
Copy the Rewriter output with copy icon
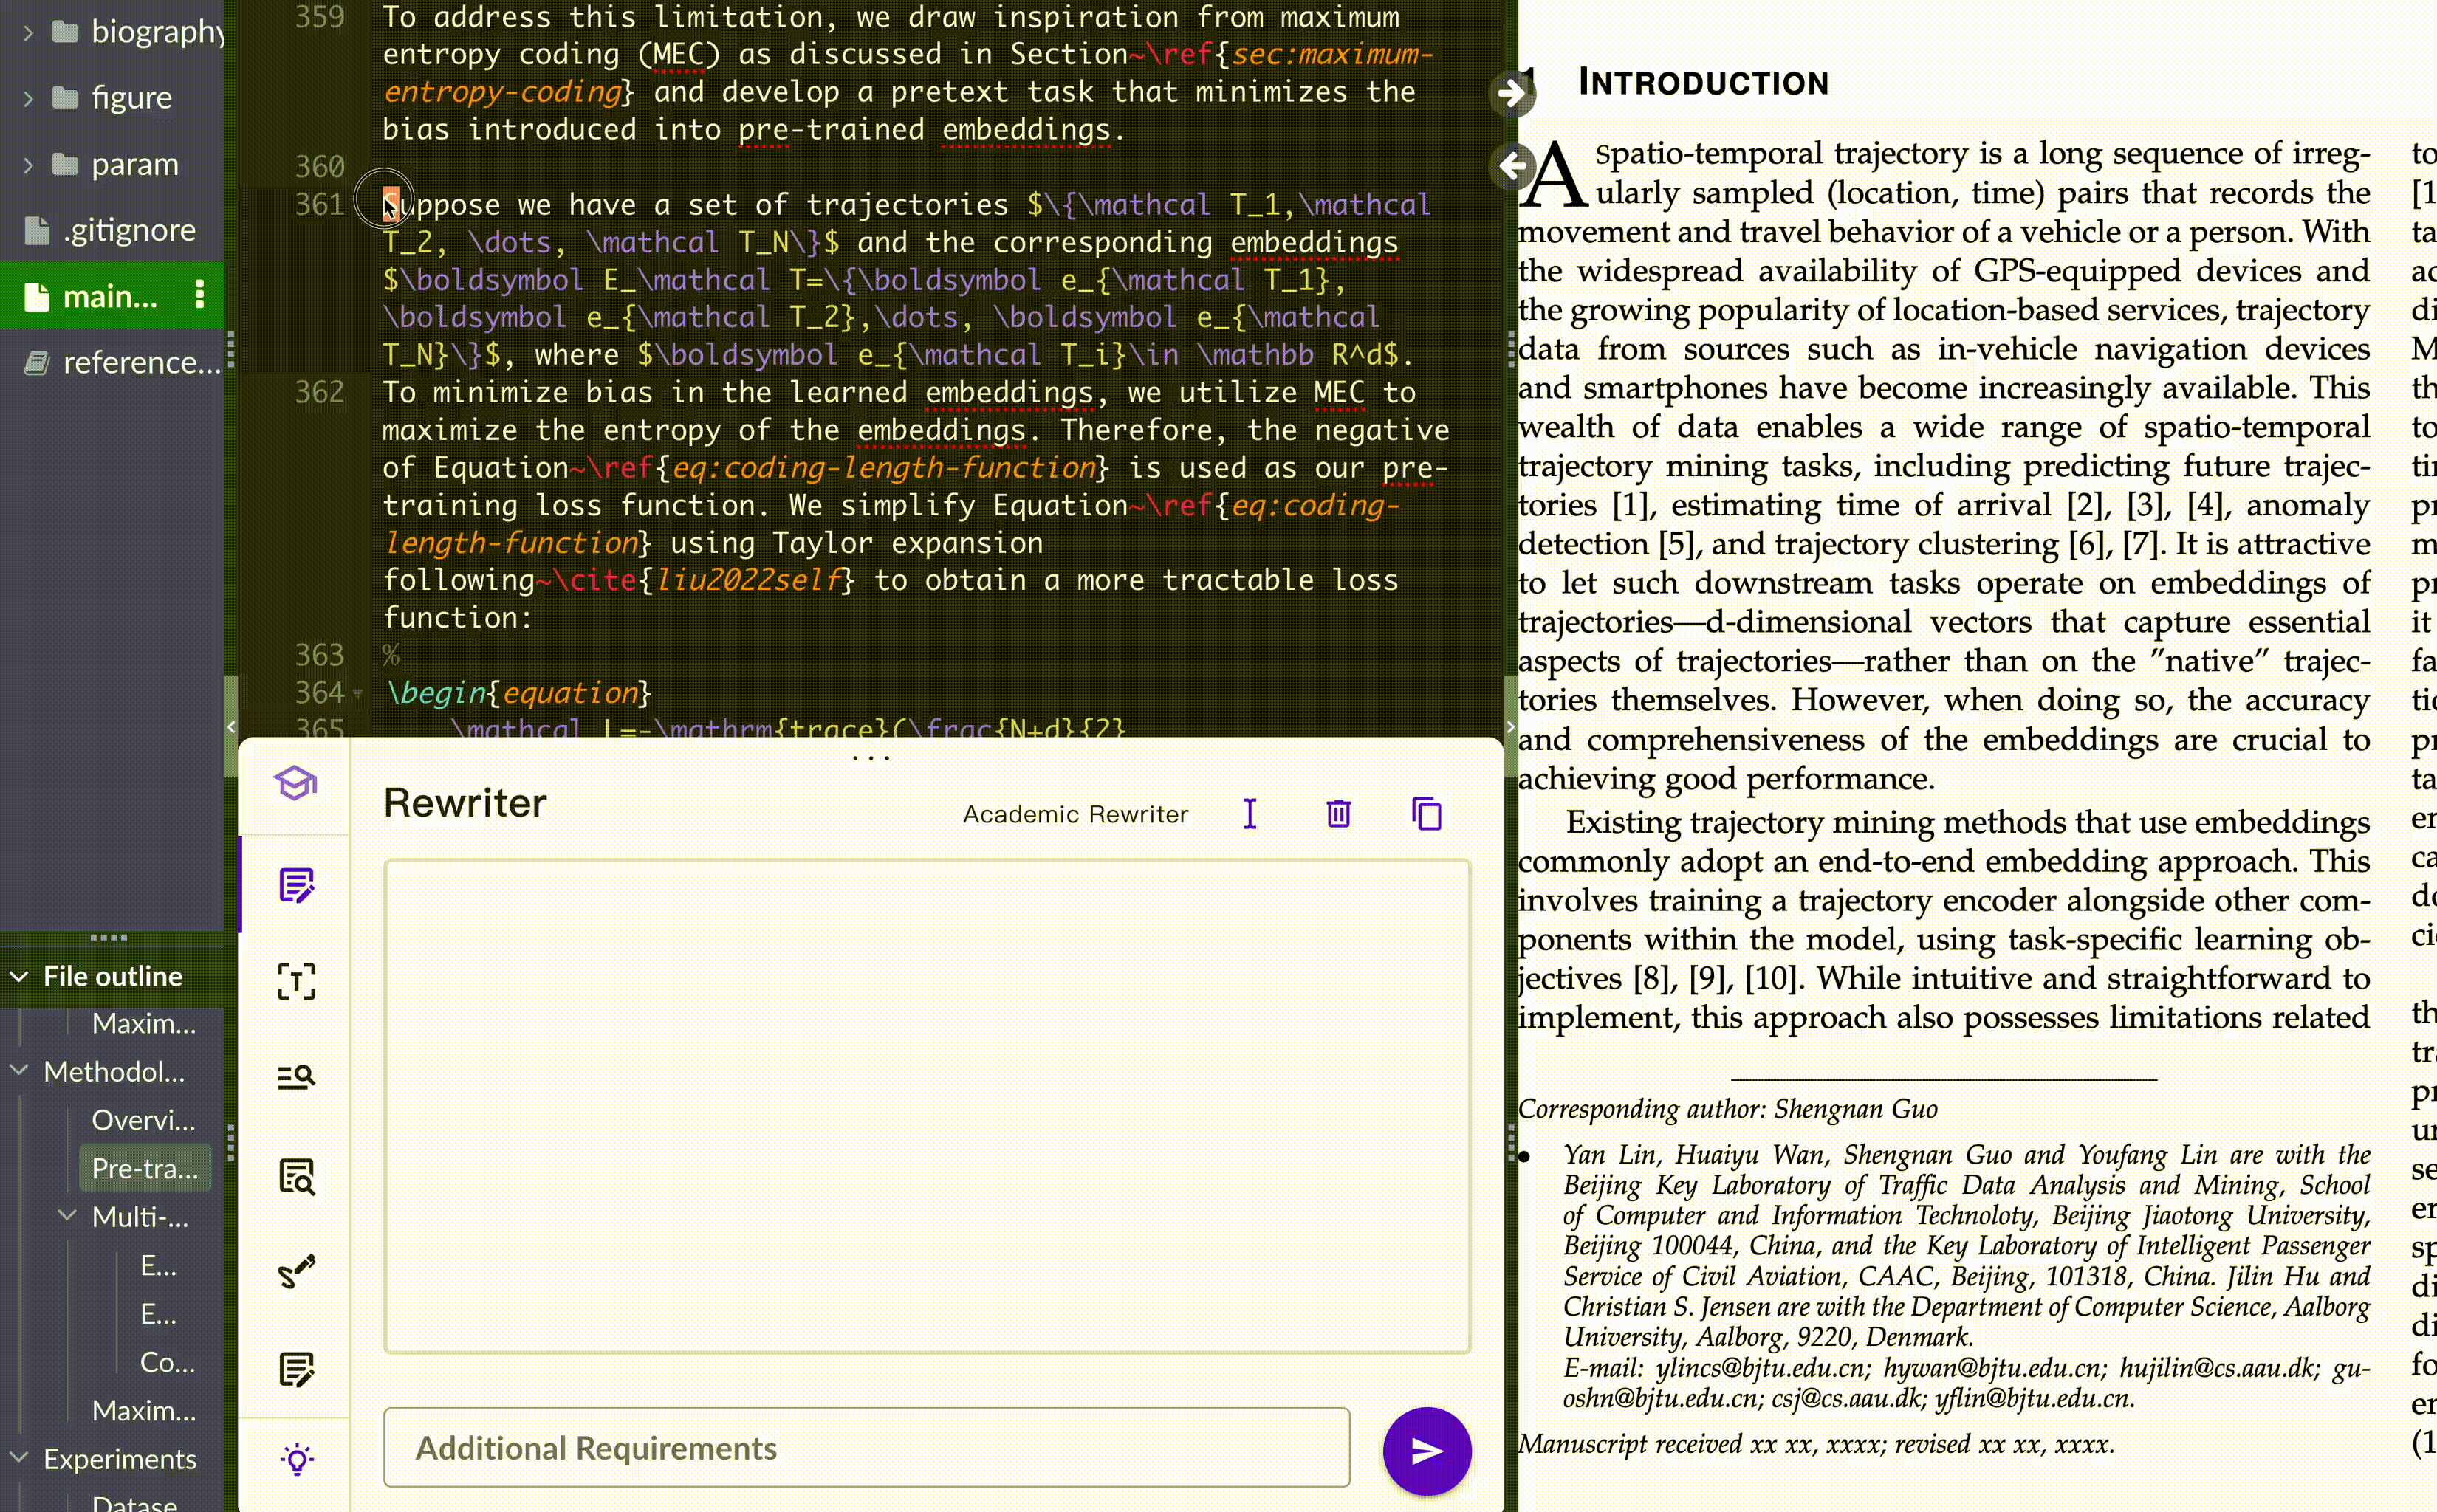tap(1426, 814)
